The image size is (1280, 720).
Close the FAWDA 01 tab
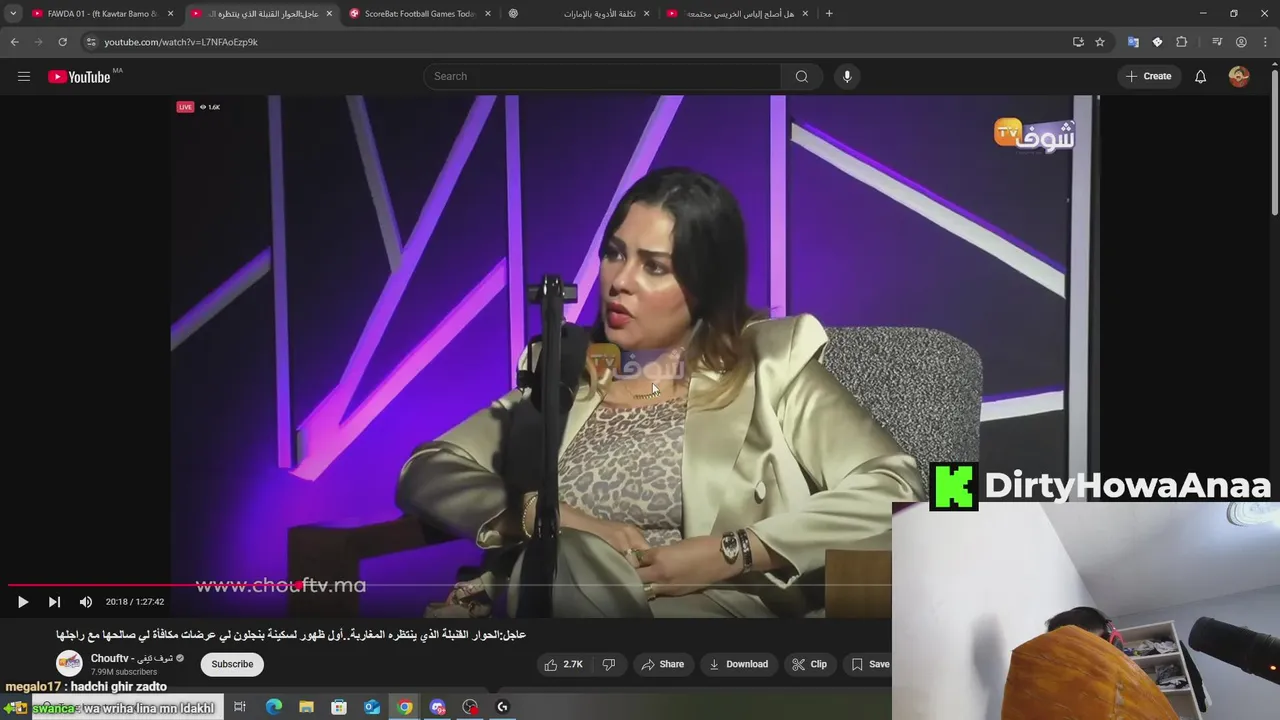[x=170, y=14]
